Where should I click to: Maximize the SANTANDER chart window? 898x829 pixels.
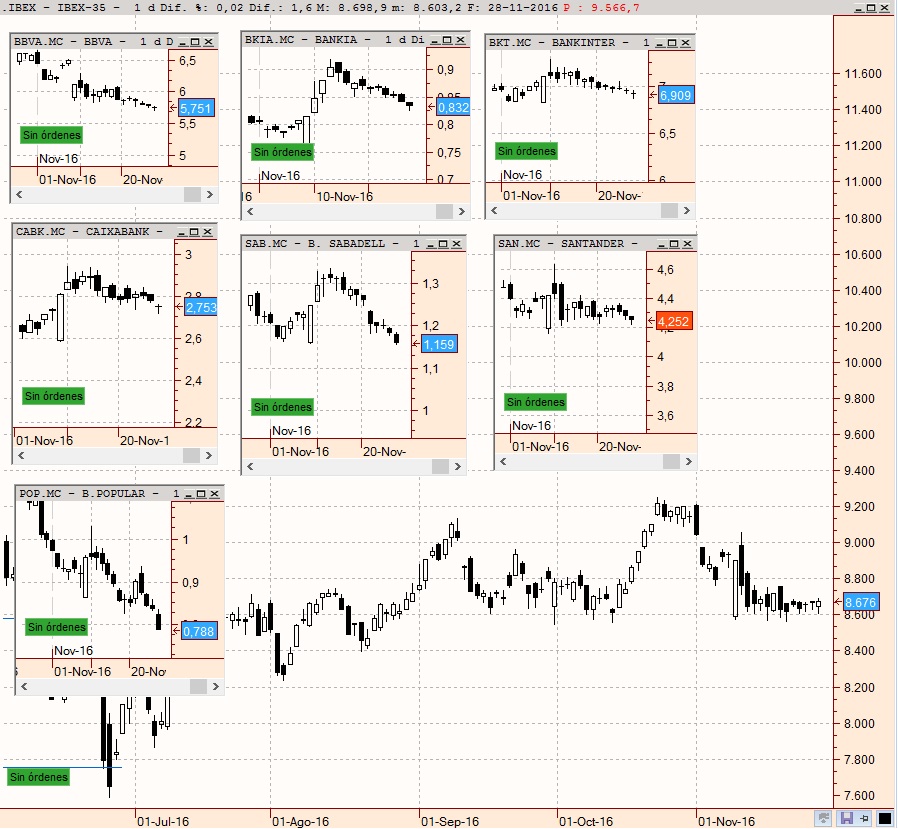pyautogui.click(x=674, y=244)
